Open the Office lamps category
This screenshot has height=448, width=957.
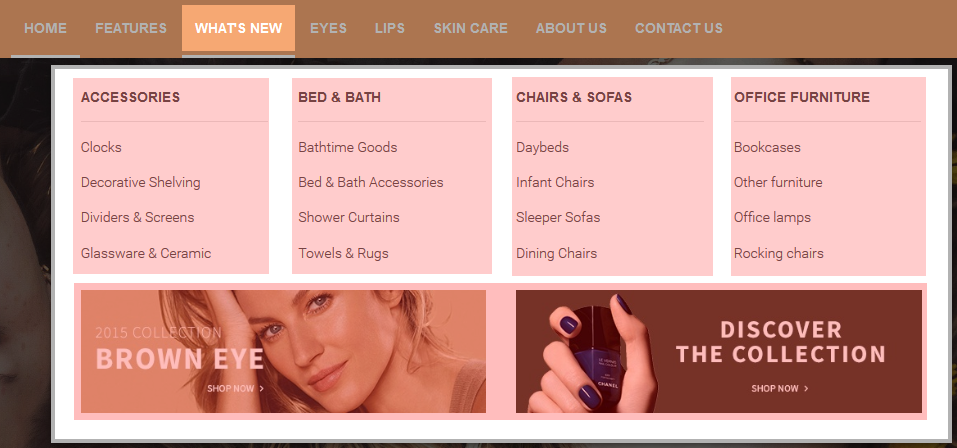772,217
